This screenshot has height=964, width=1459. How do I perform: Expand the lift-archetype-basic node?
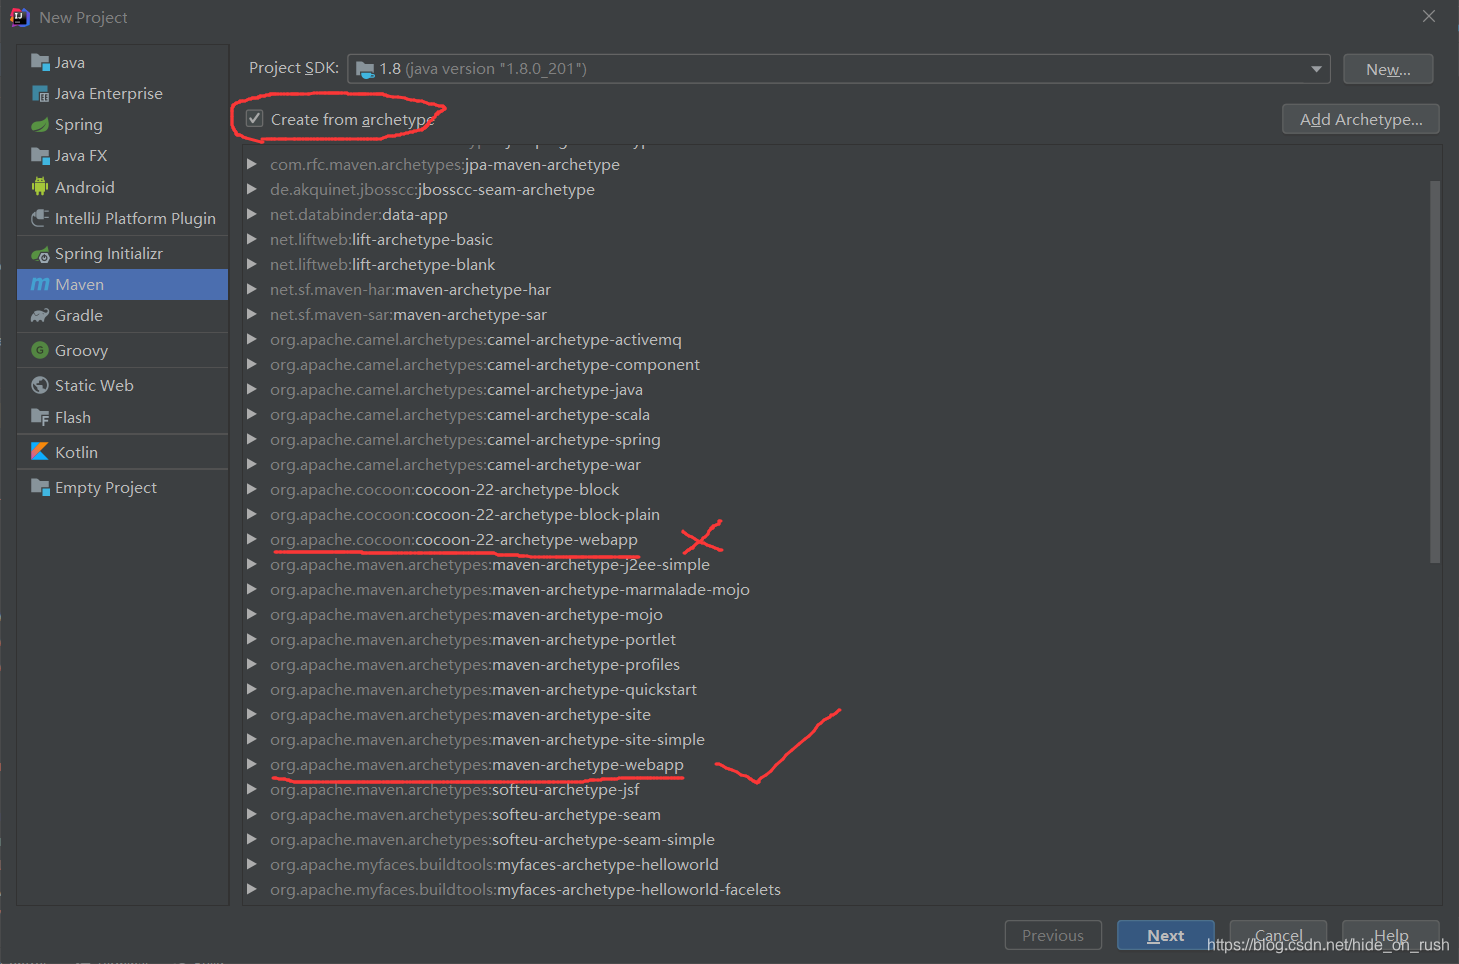252,239
